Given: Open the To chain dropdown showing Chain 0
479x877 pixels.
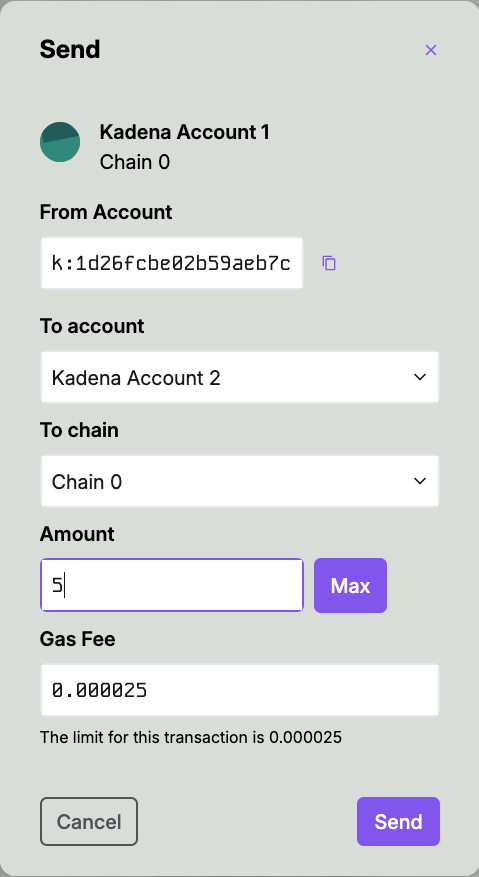Looking at the screenshot, I should tap(240, 481).
